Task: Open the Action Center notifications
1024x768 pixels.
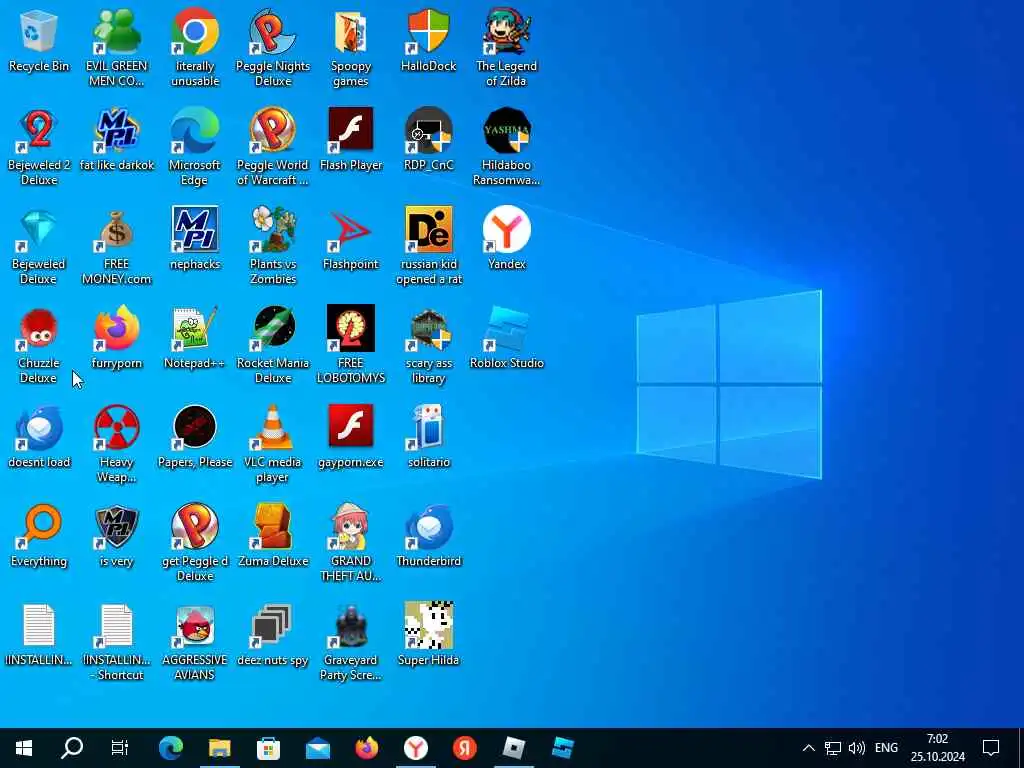Action: 991,748
